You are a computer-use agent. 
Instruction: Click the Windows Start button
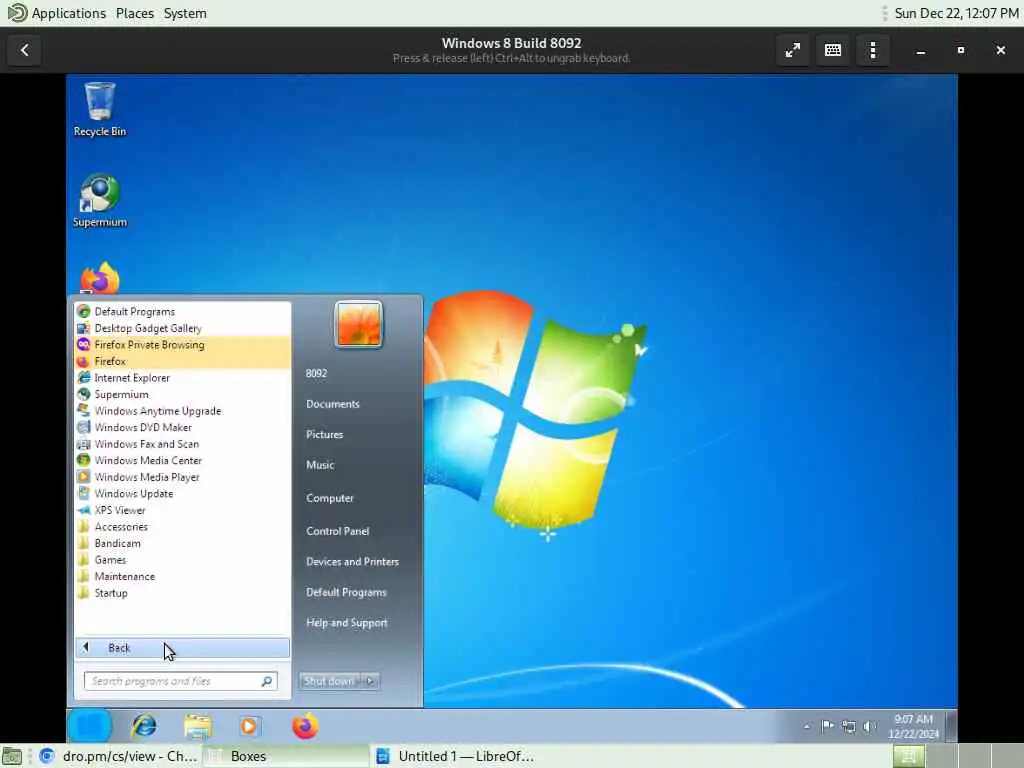(89, 726)
